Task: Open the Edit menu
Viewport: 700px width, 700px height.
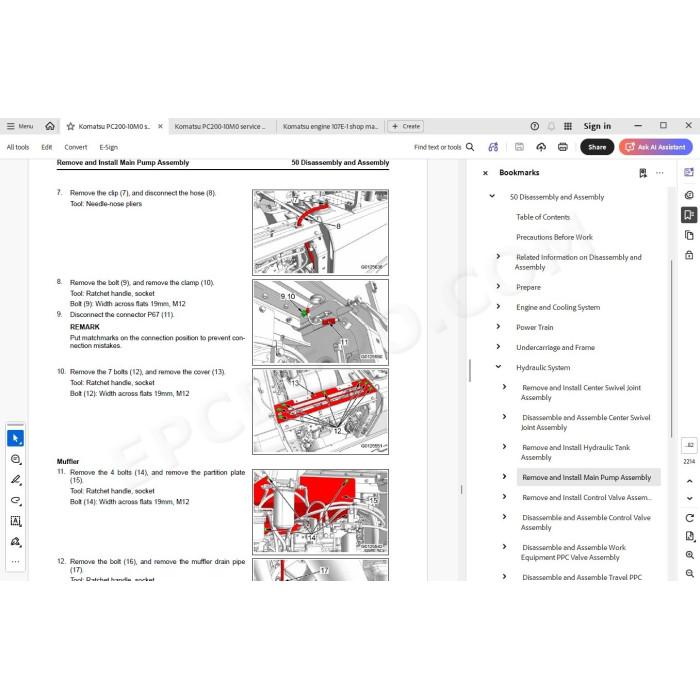Action: (46, 147)
